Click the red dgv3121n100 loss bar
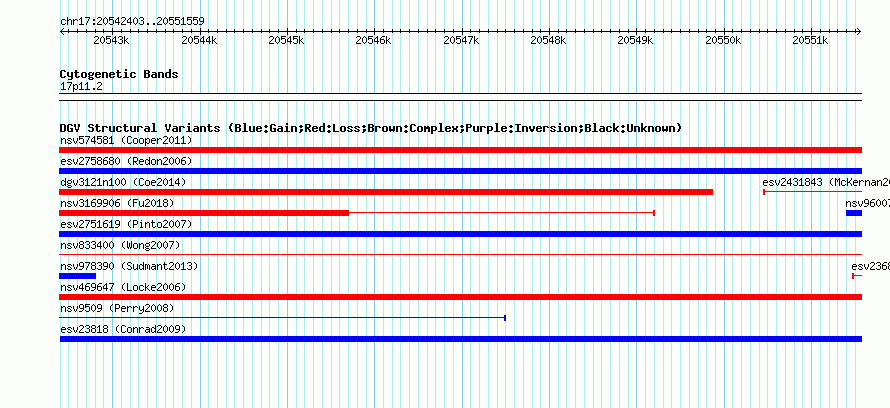Screen dimensions: 890x408 pos(386,192)
